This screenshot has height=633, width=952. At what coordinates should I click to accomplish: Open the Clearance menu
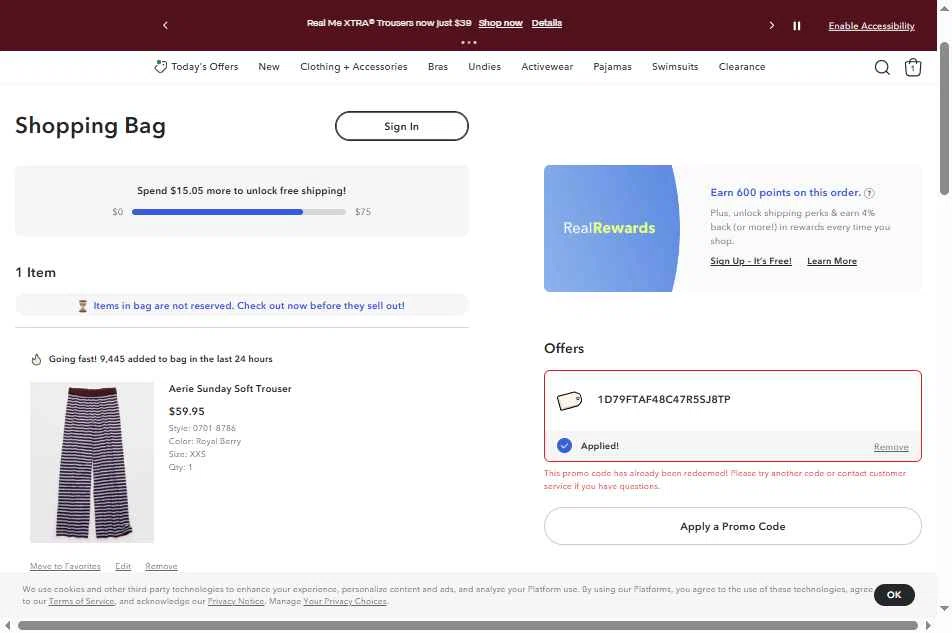point(742,67)
